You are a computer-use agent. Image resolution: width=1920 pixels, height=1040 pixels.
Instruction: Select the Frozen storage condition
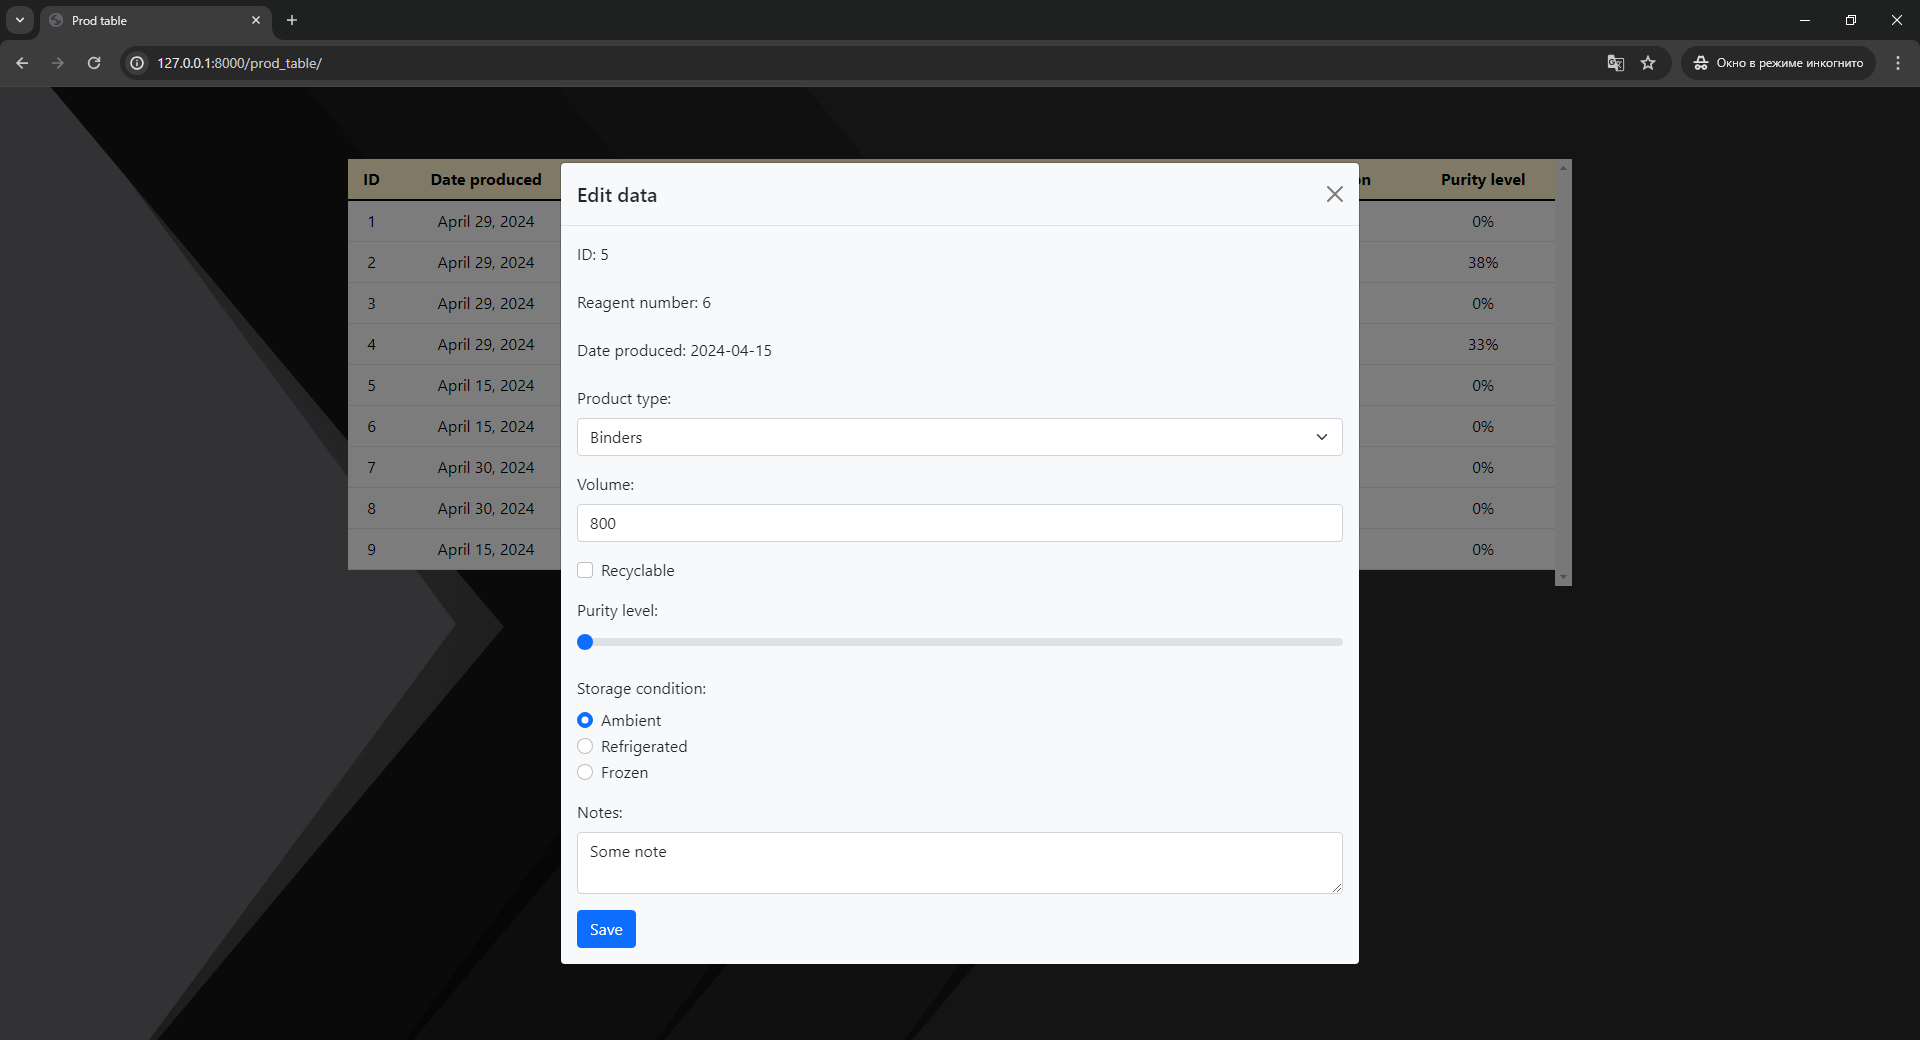[585, 772]
